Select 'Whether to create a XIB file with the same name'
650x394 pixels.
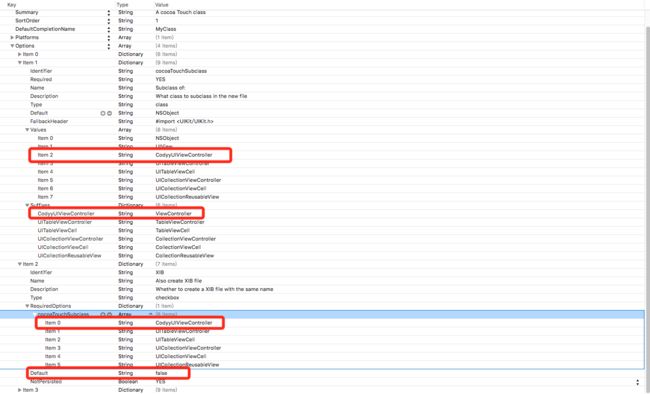(x=214, y=289)
